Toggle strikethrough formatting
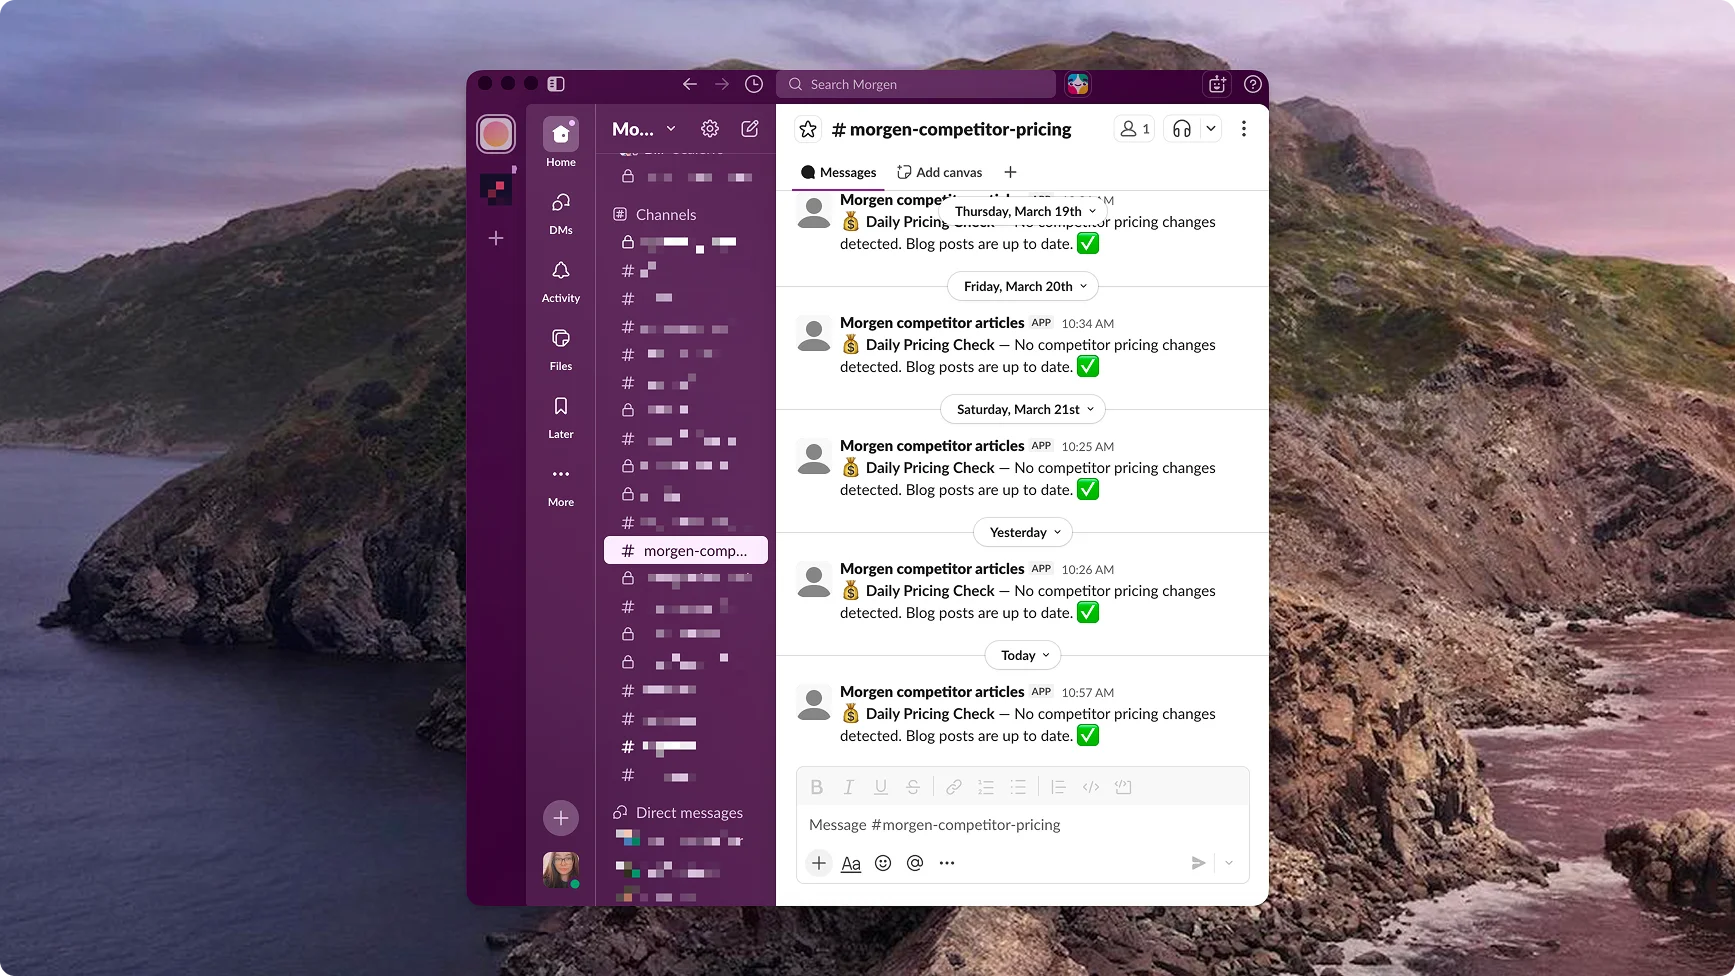 (912, 787)
